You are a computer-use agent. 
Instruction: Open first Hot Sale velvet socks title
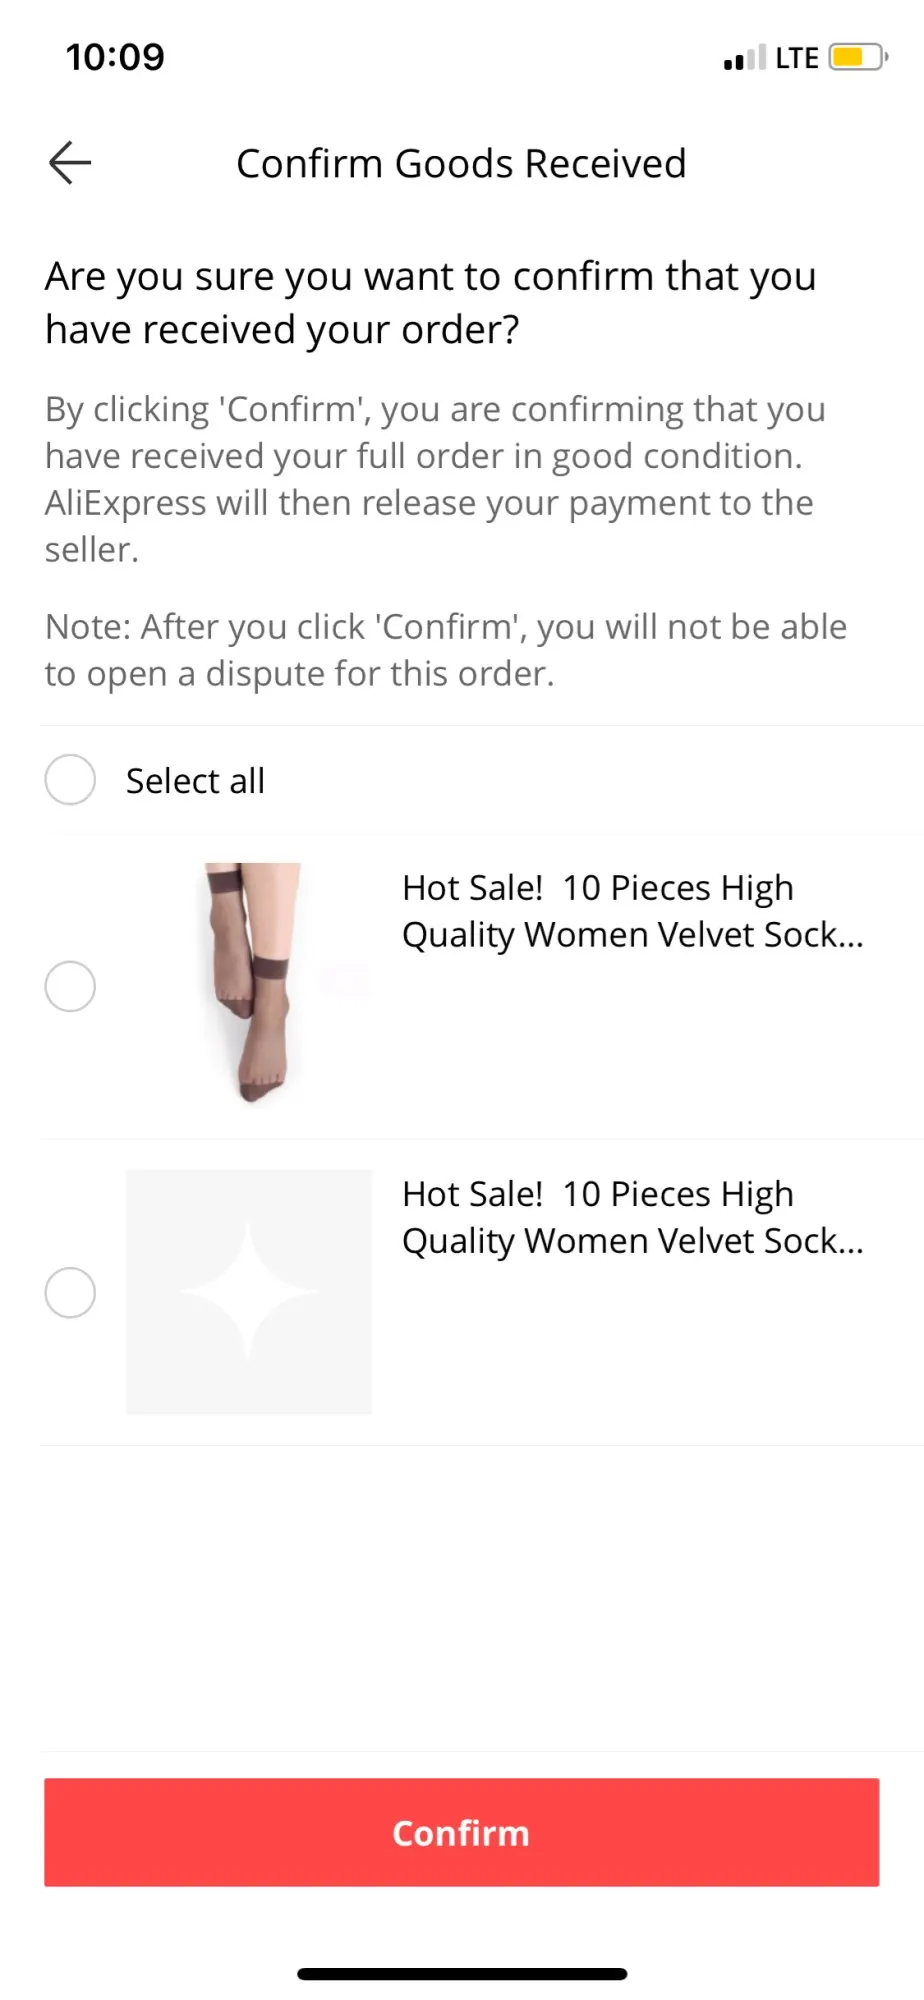[x=632, y=911]
